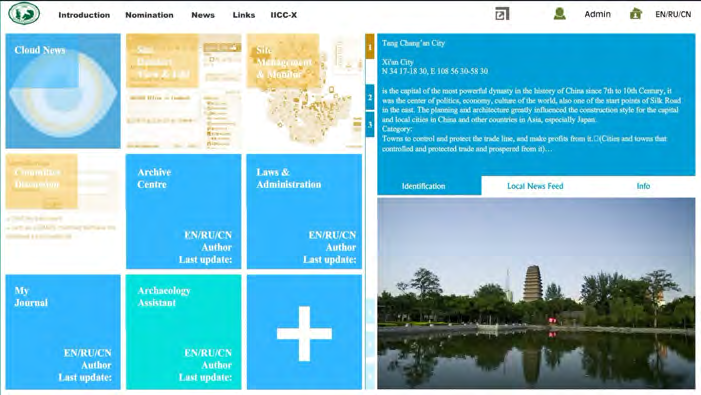Open the external link window icon
The width and height of the screenshot is (701, 395).
pyautogui.click(x=502, y=14)
